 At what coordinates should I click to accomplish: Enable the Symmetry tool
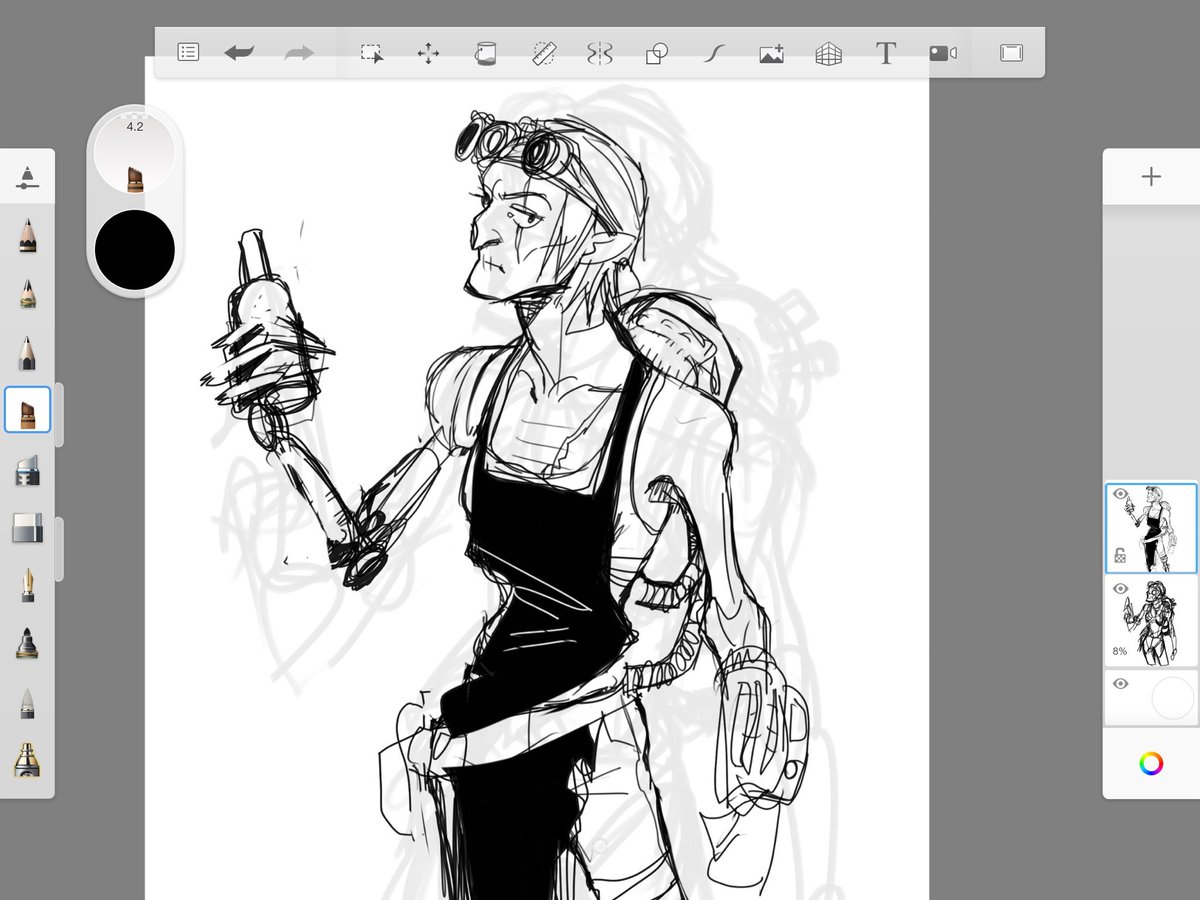[x=599, y=53]
